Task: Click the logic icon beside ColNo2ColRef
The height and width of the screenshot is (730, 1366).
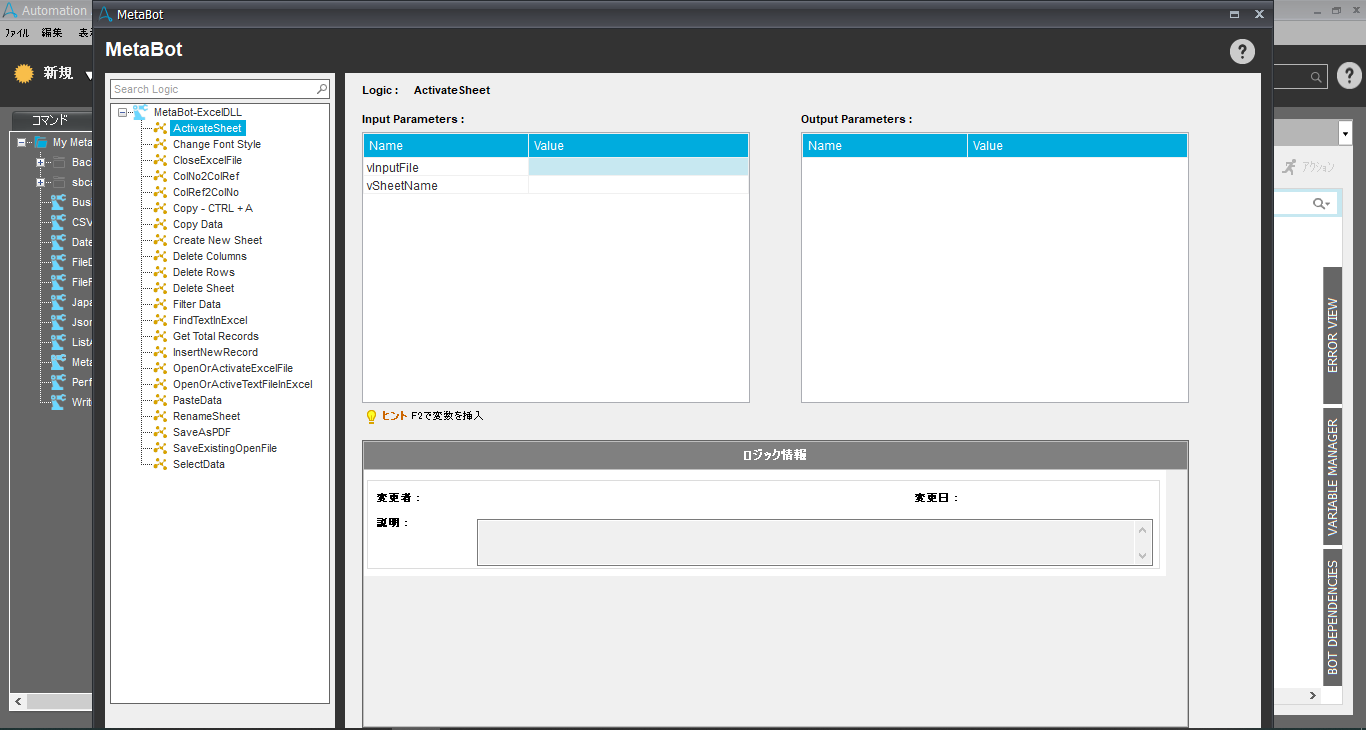Action: (159, 176)
